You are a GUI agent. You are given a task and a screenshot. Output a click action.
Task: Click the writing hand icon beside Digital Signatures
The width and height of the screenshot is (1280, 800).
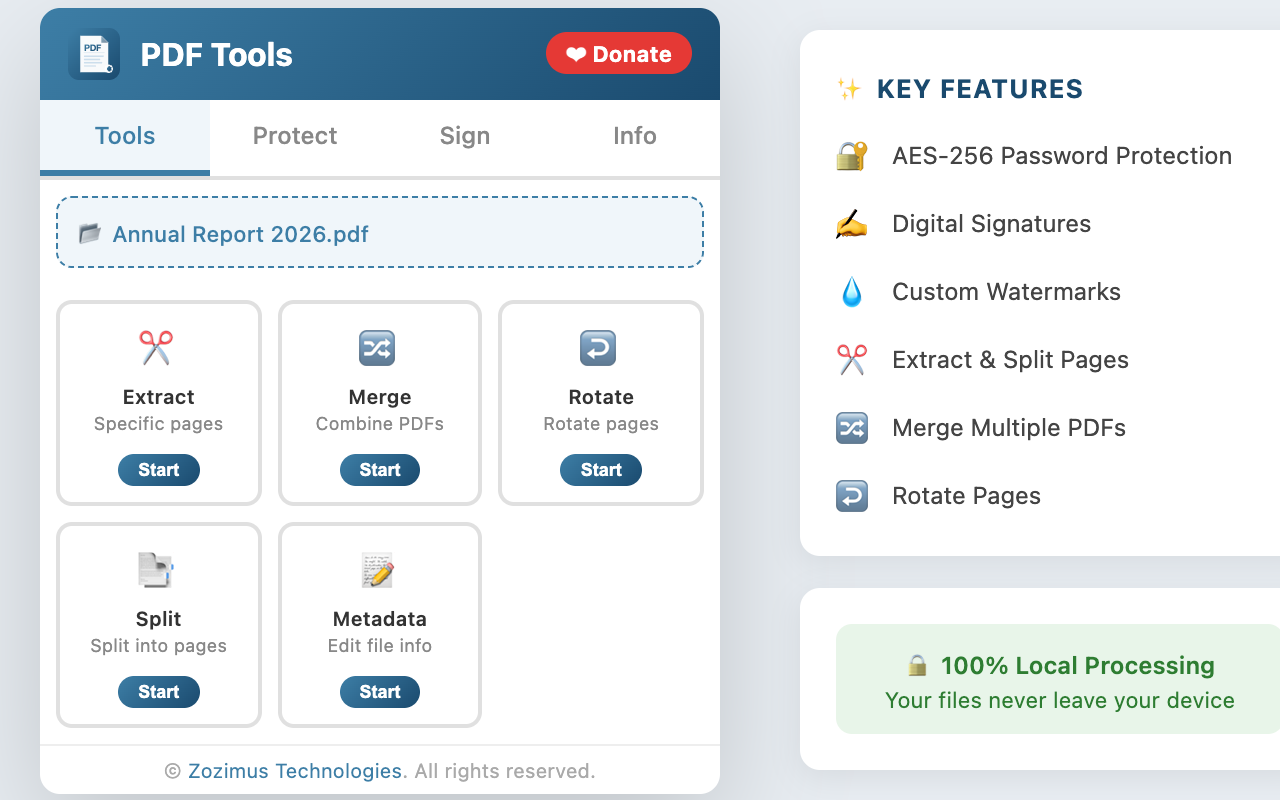coord(851,224)
